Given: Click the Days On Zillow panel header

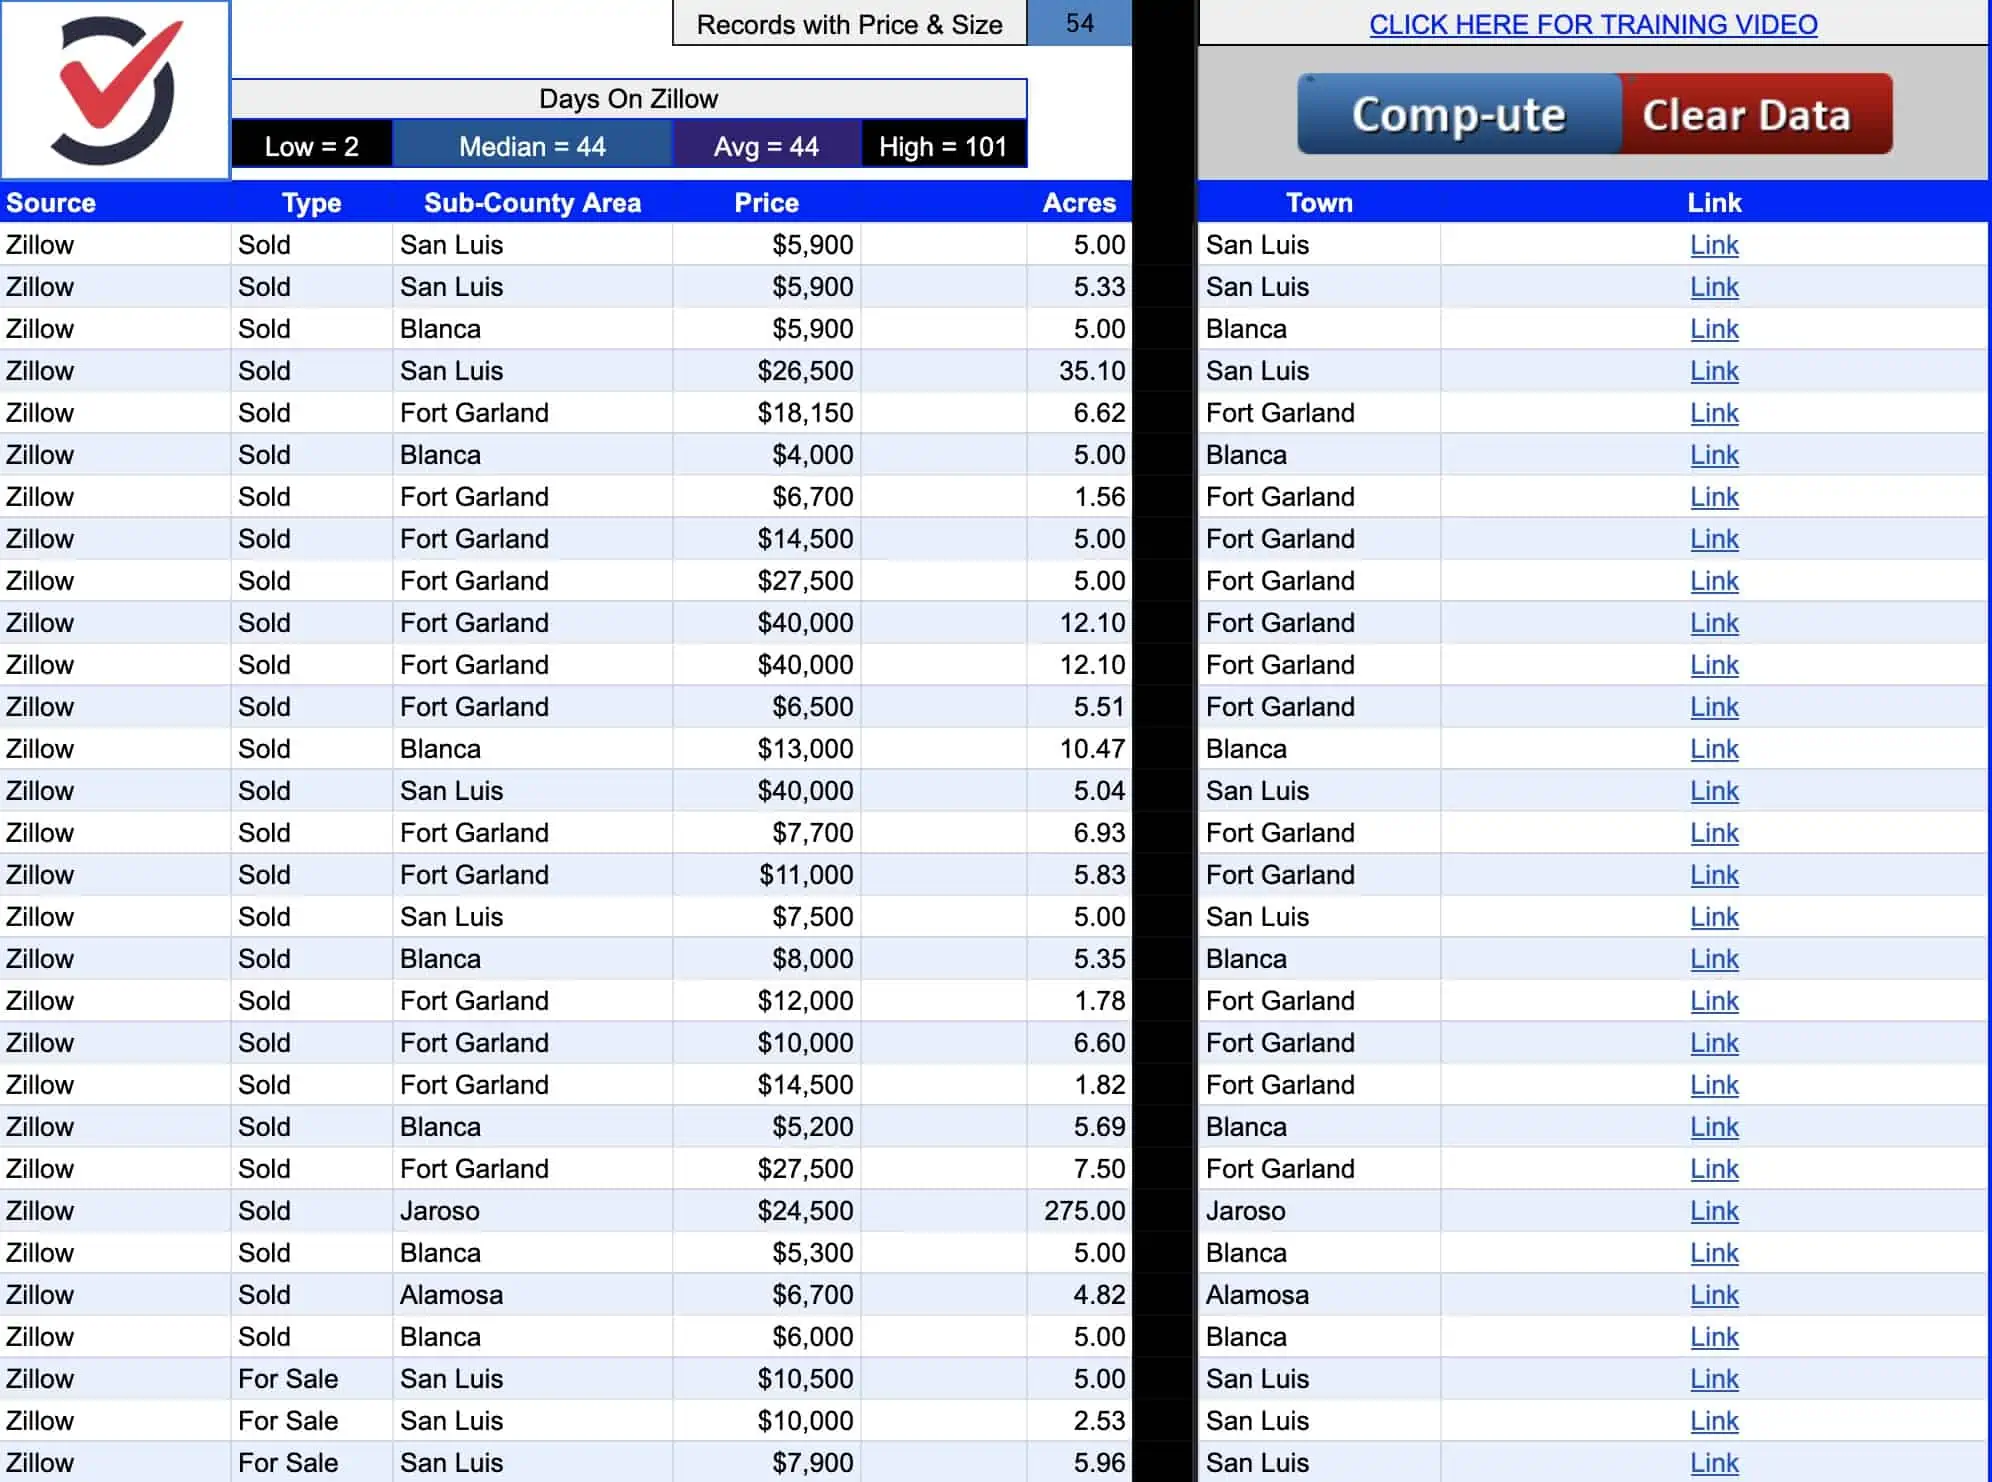Looking at the screenshot, I should [629, 98].
